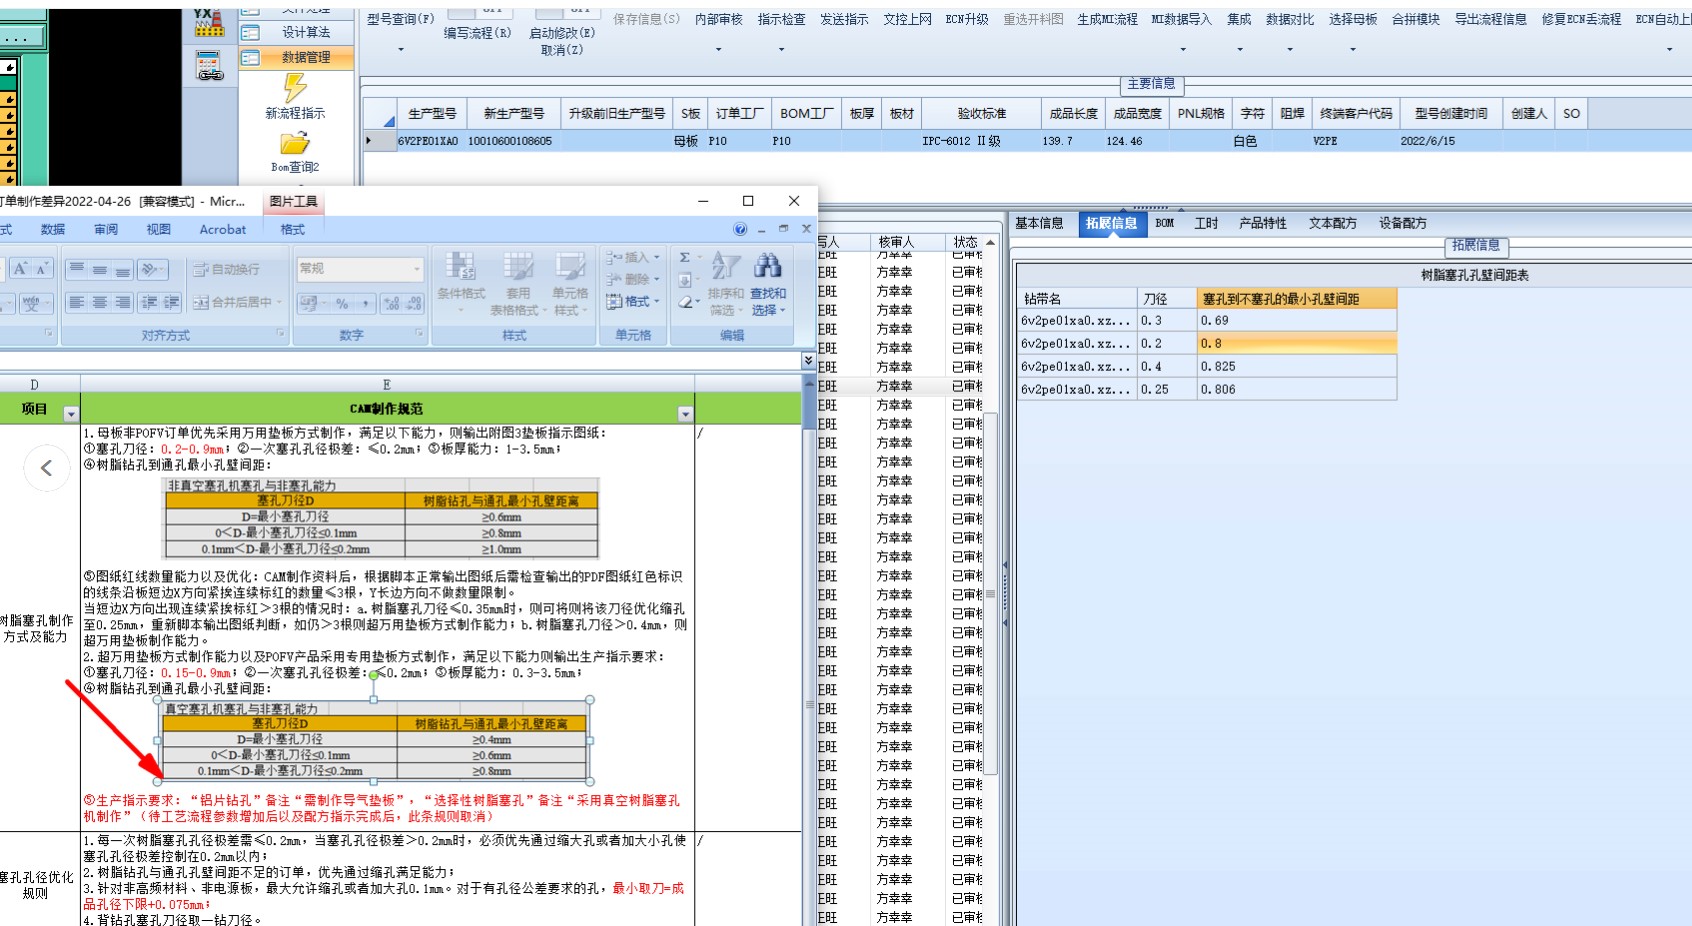Expand the 插入 cells dropdown
The height and width of the screenshot is (926, 1692).
pos(657,258)
